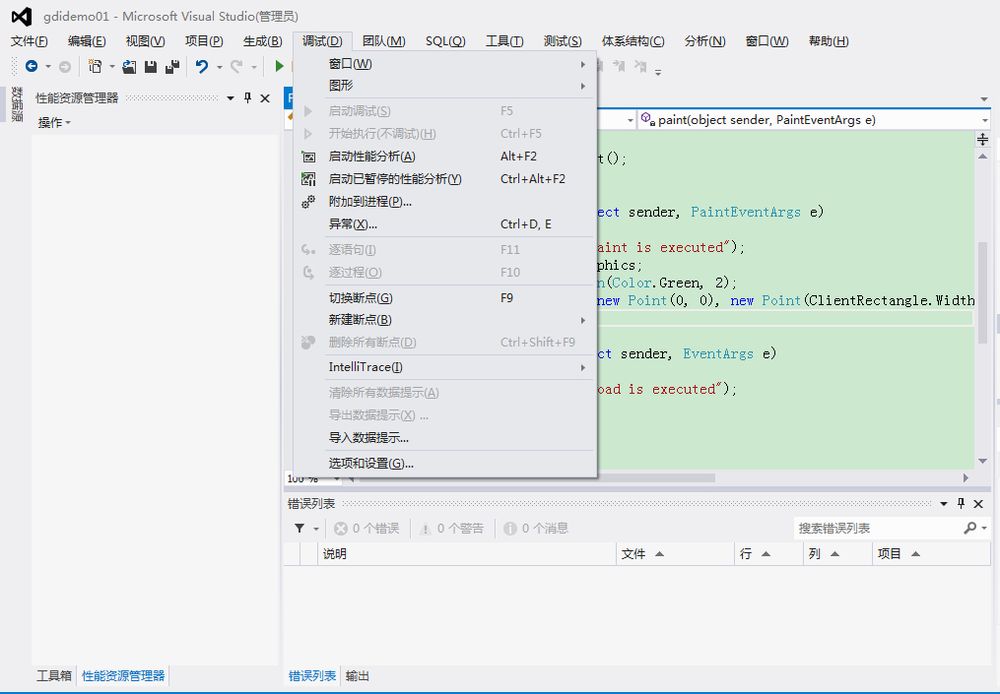The image size is (1000, 694).
Task: Select 异常(X)... menu entry
Action: 445,225
